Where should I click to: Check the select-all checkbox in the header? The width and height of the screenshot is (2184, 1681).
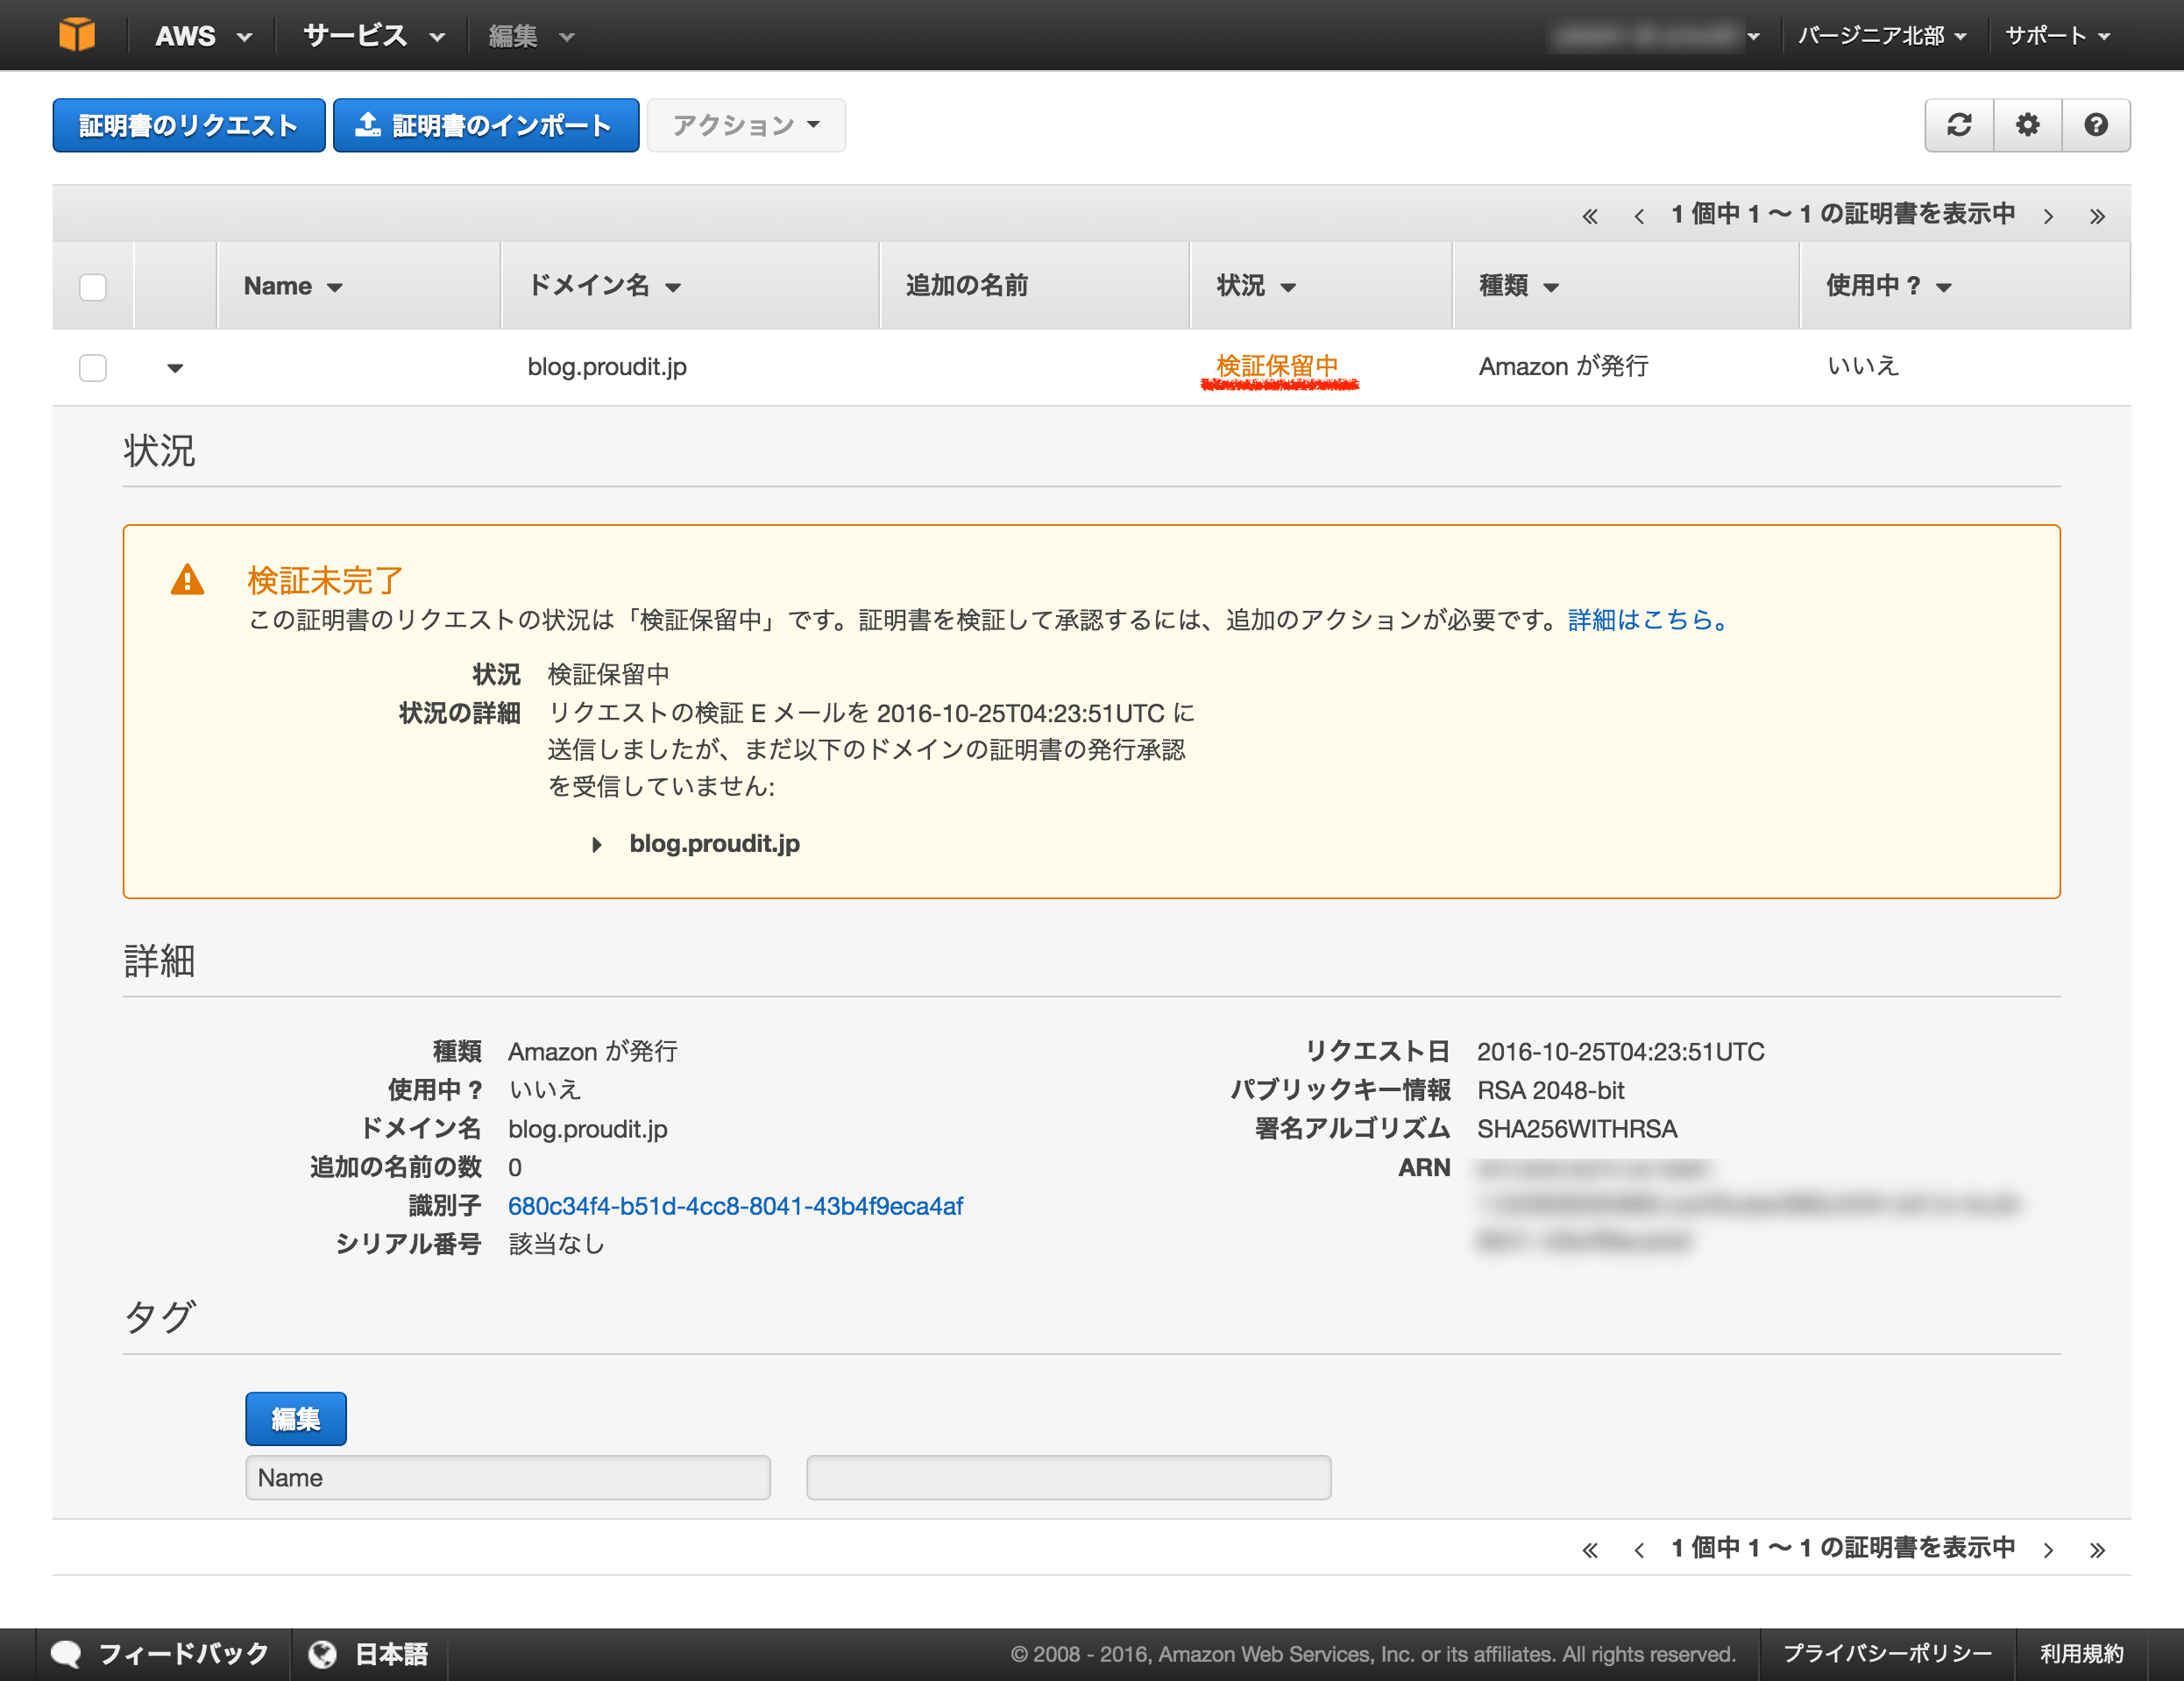(92, 286)
